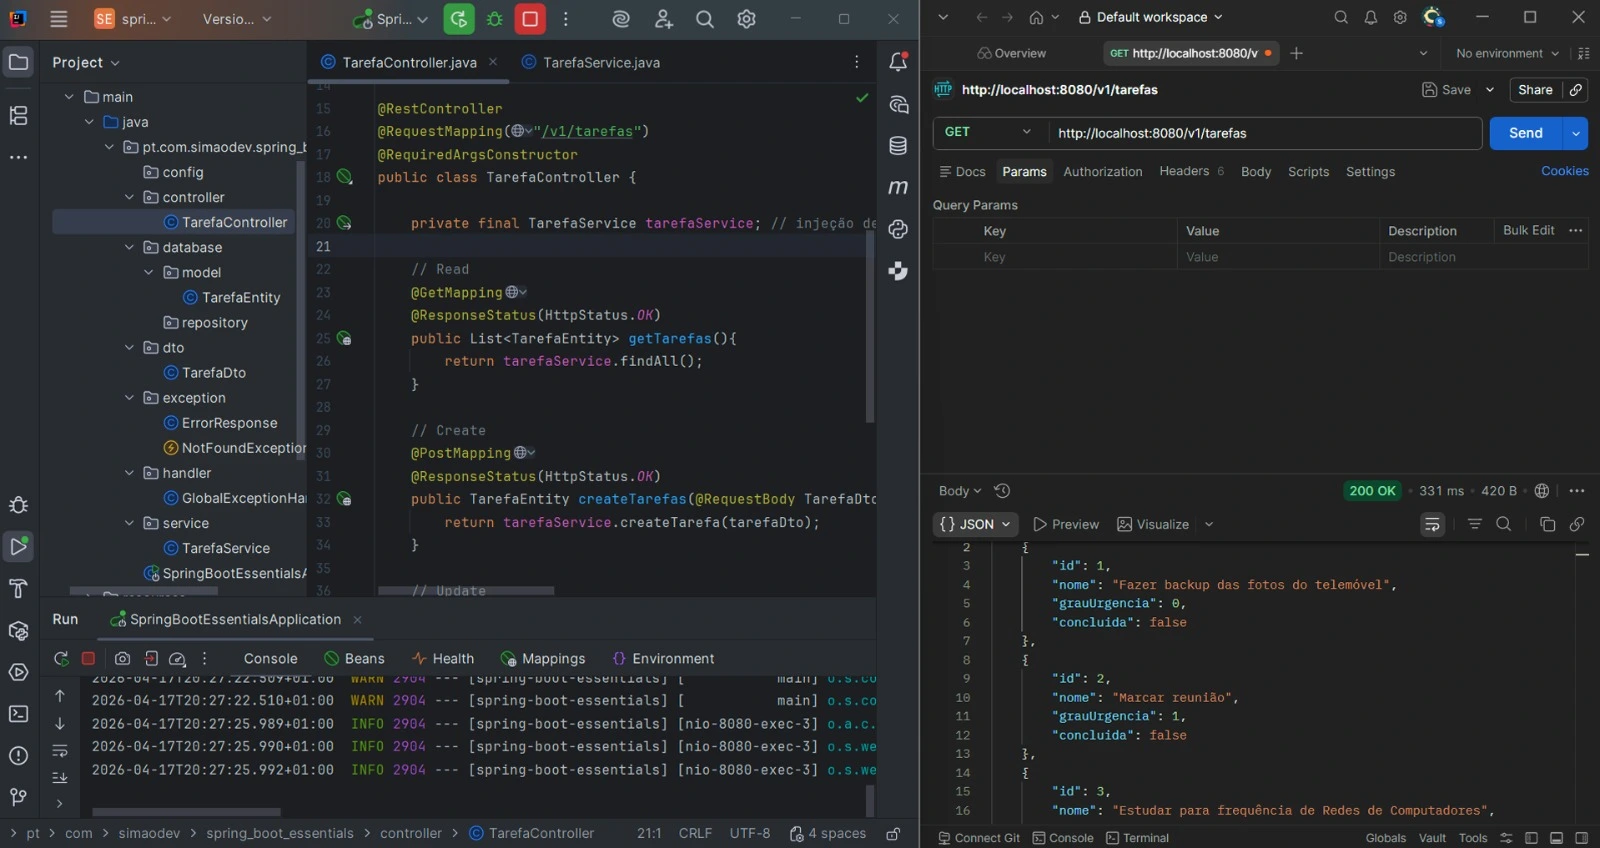Open IntelliJ Notifications bell
1600x848 pixels.
[x=898, y=62]
